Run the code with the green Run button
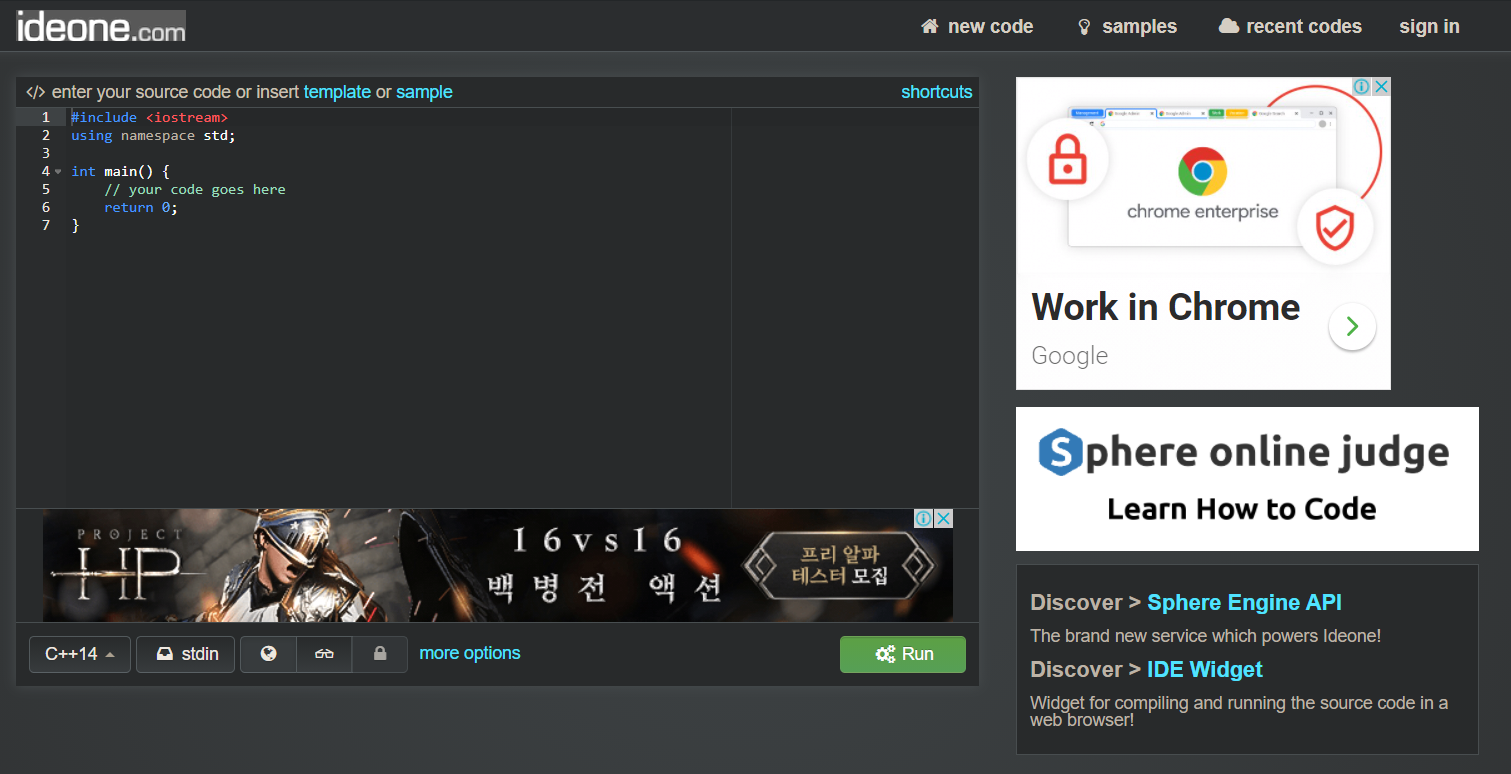Image resolution: width=1511 pixels, height=774 pixels. 903,654
